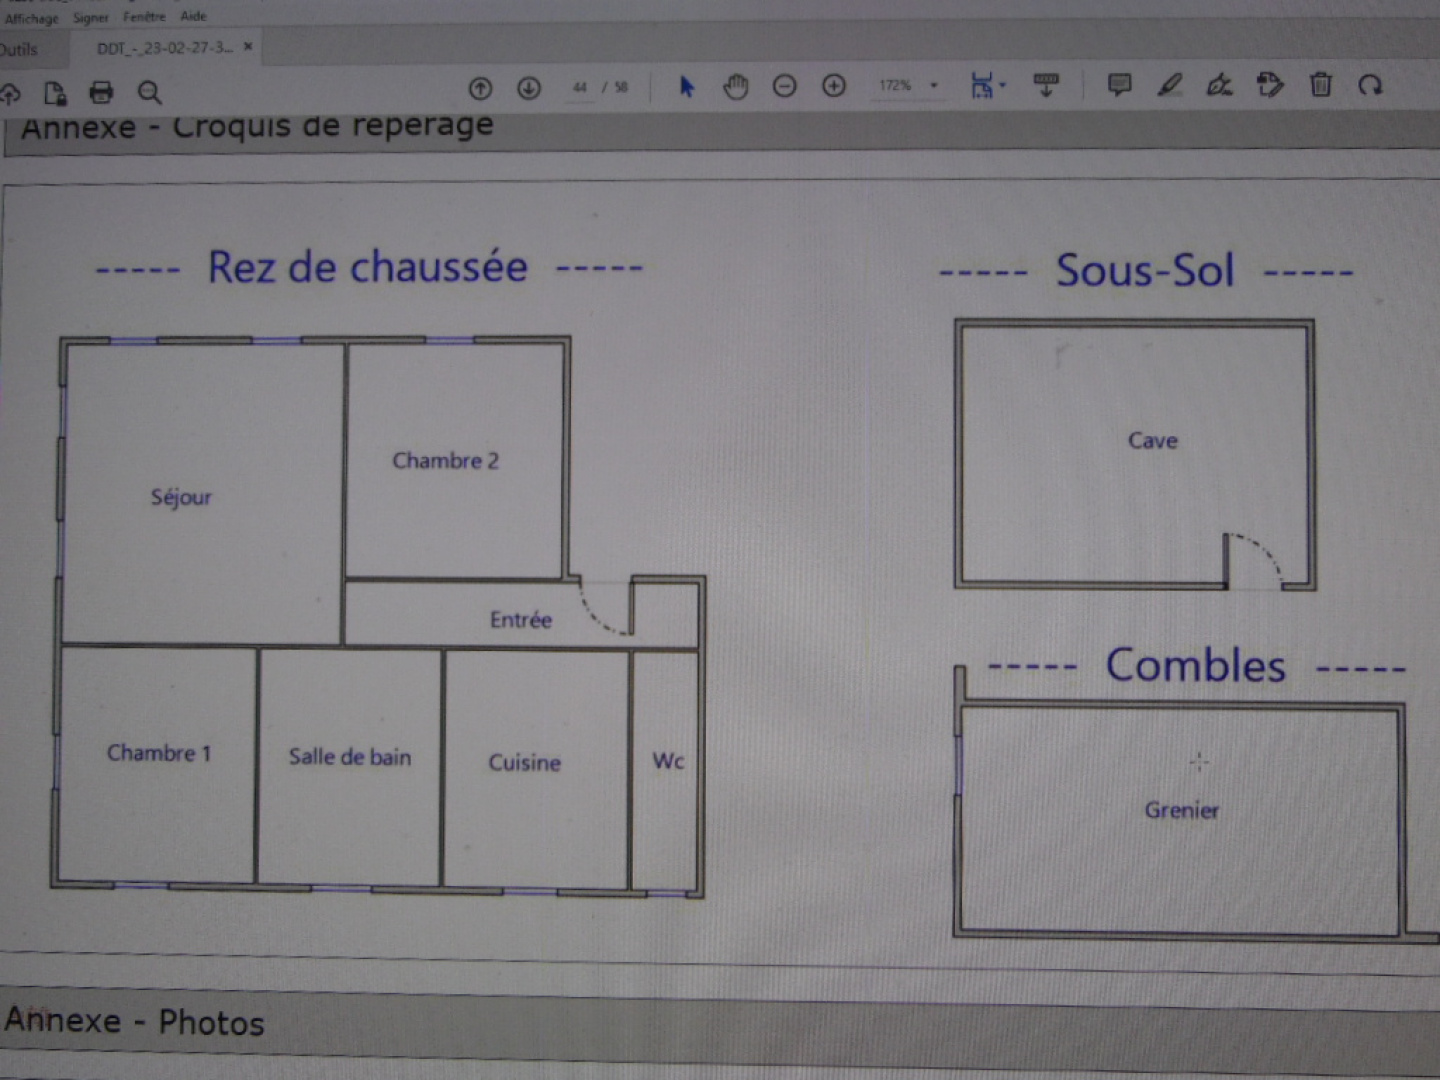
Task: Activate the hand pan tool
Action: 736,87
